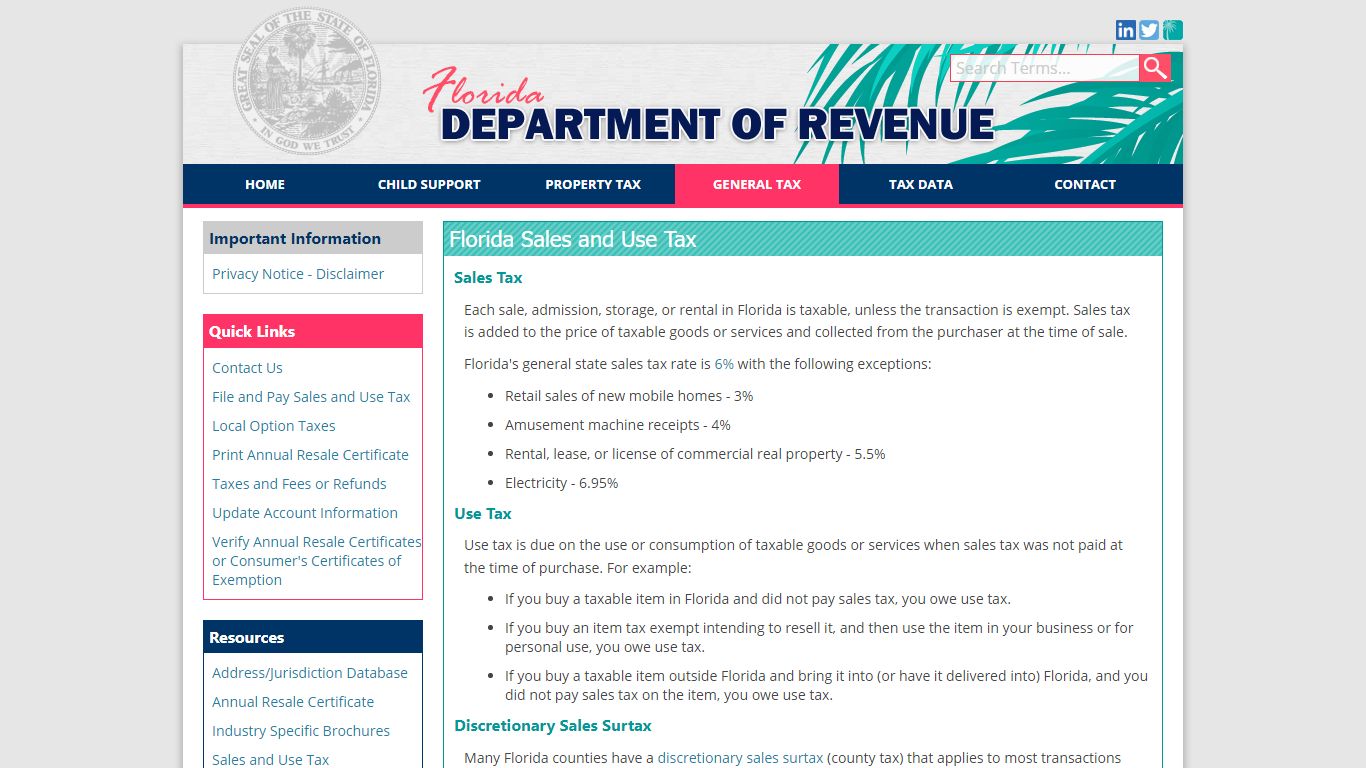
Task: Focus the Search Terms input field
Action: (1044, 68)
